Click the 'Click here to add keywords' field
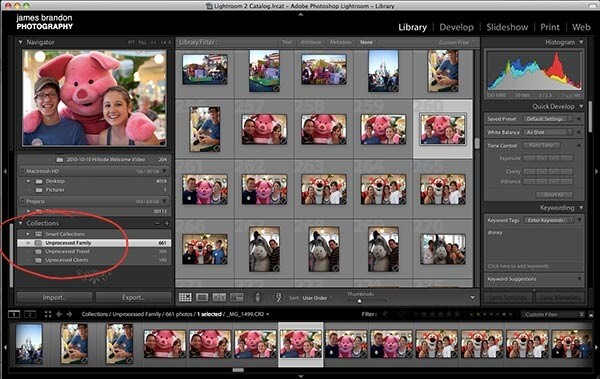Screen dimensions: 600x379 click(x=518, y=266)
